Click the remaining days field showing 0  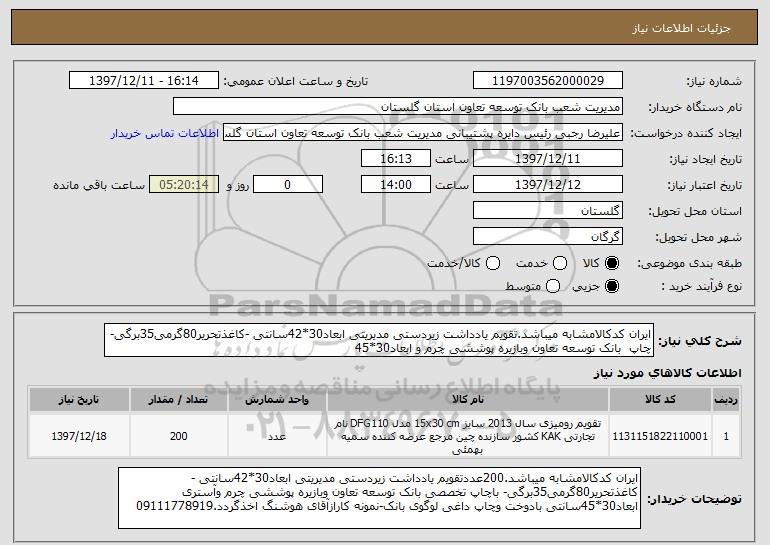point(288,185)
